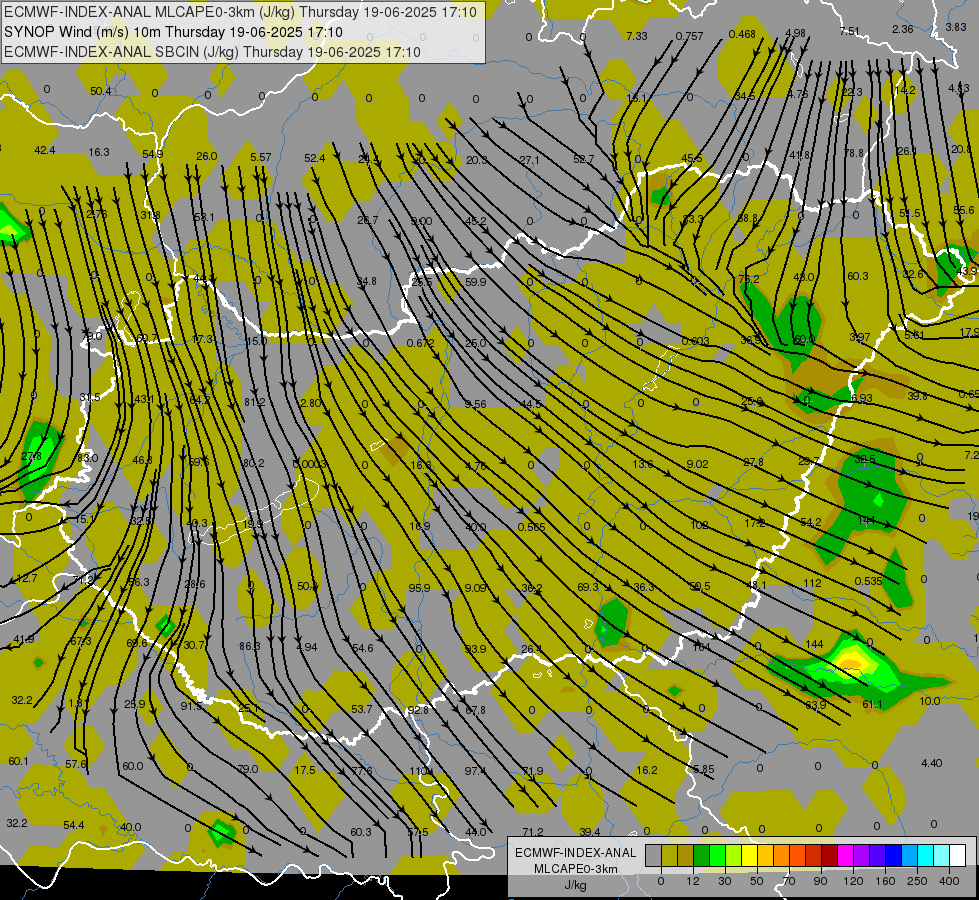The image size is (979, 900).
Task: Click the map value '10.0'
Action: tap(930, 701)
